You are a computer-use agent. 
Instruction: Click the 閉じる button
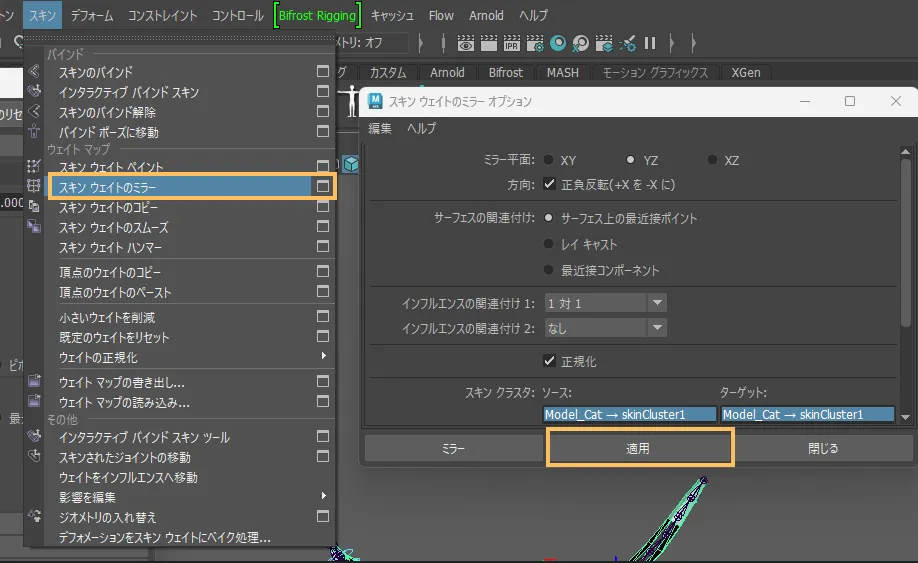coord(822,449)
